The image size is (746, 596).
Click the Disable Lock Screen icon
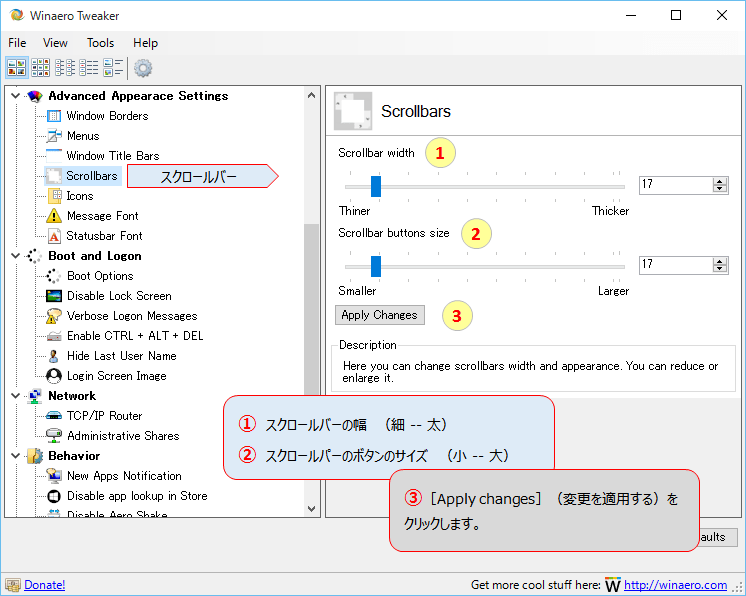pyautogui.click(x=54, y=296)
